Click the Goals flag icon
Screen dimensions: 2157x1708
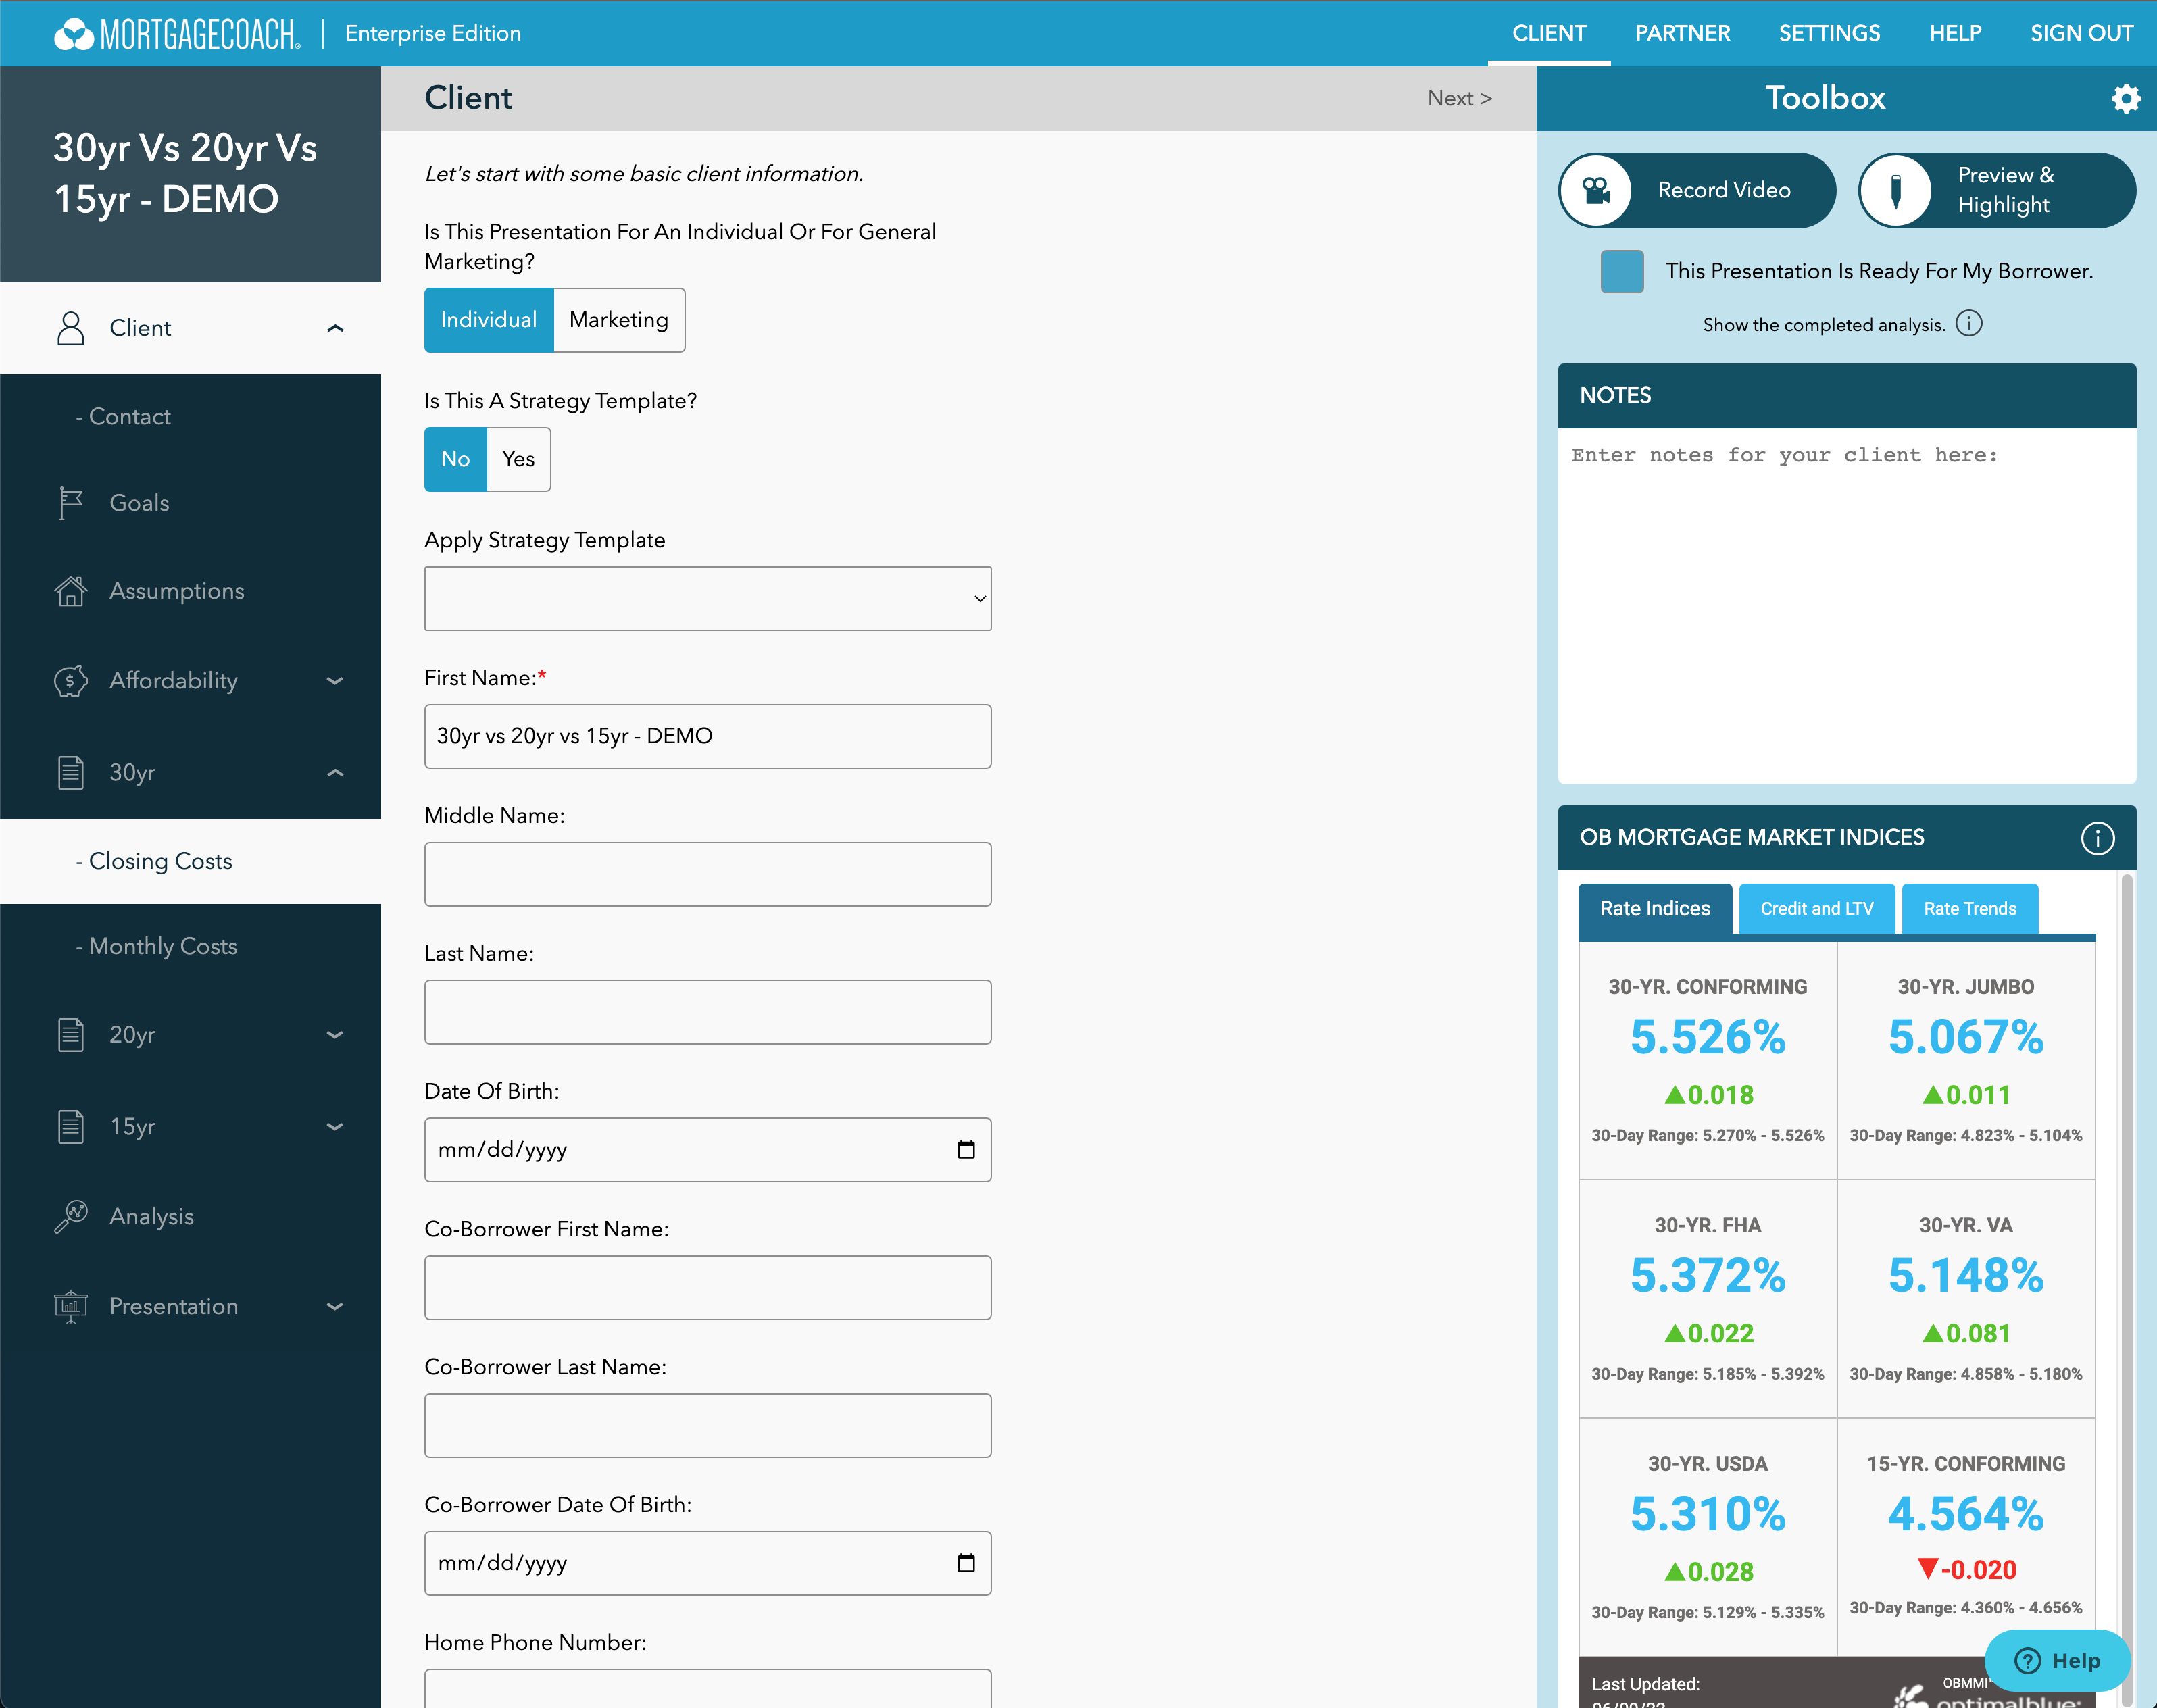click(x=70, y=503)
